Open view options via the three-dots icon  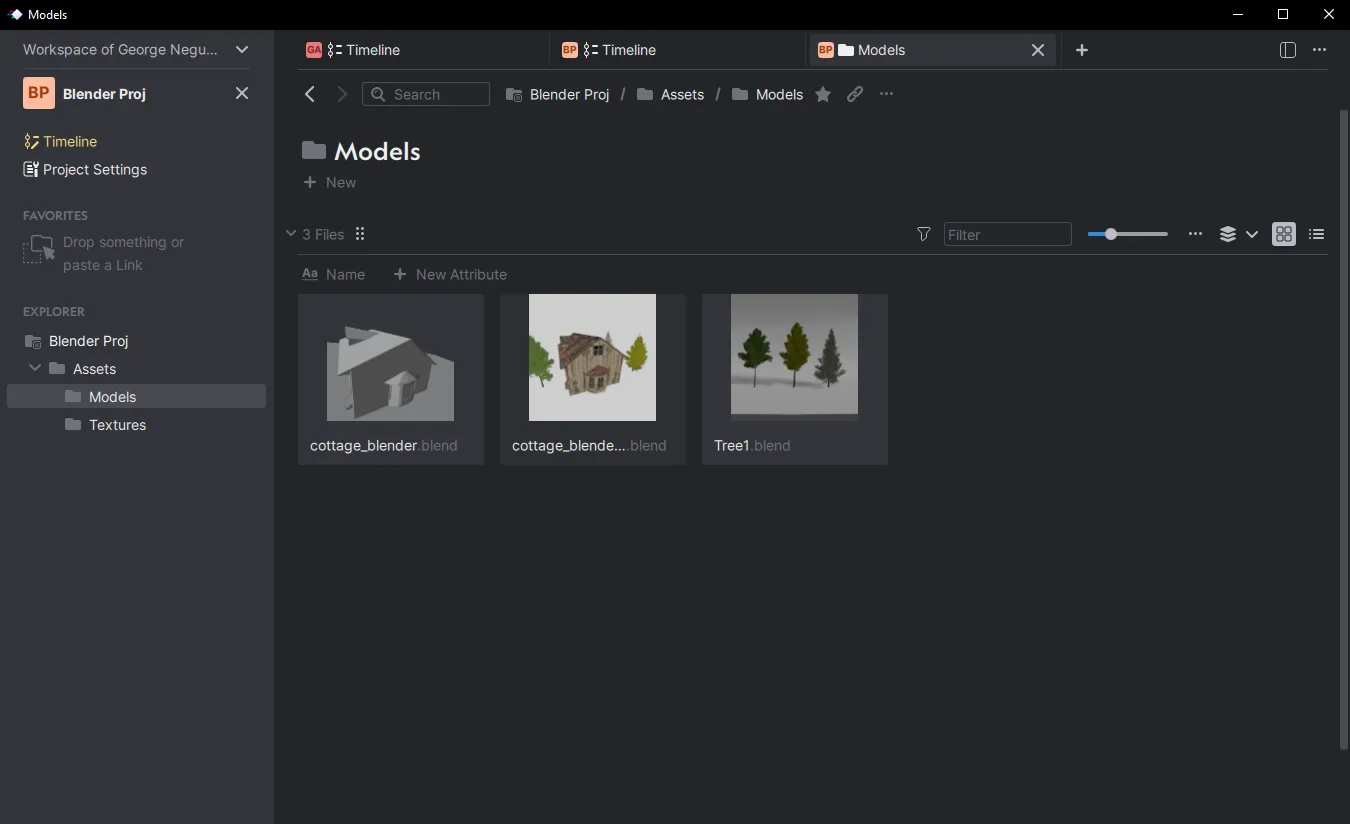pyautogui.click(x=1195, y=234)
